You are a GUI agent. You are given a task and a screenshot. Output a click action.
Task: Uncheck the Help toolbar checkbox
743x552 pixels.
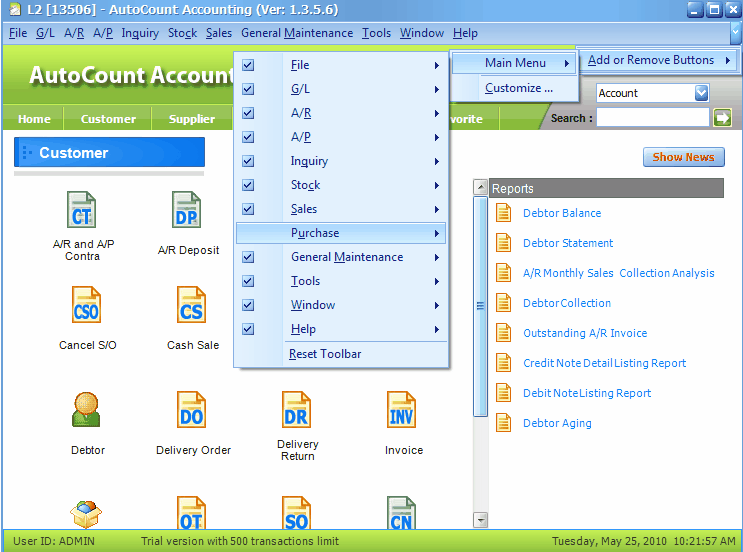coord(248,329)
